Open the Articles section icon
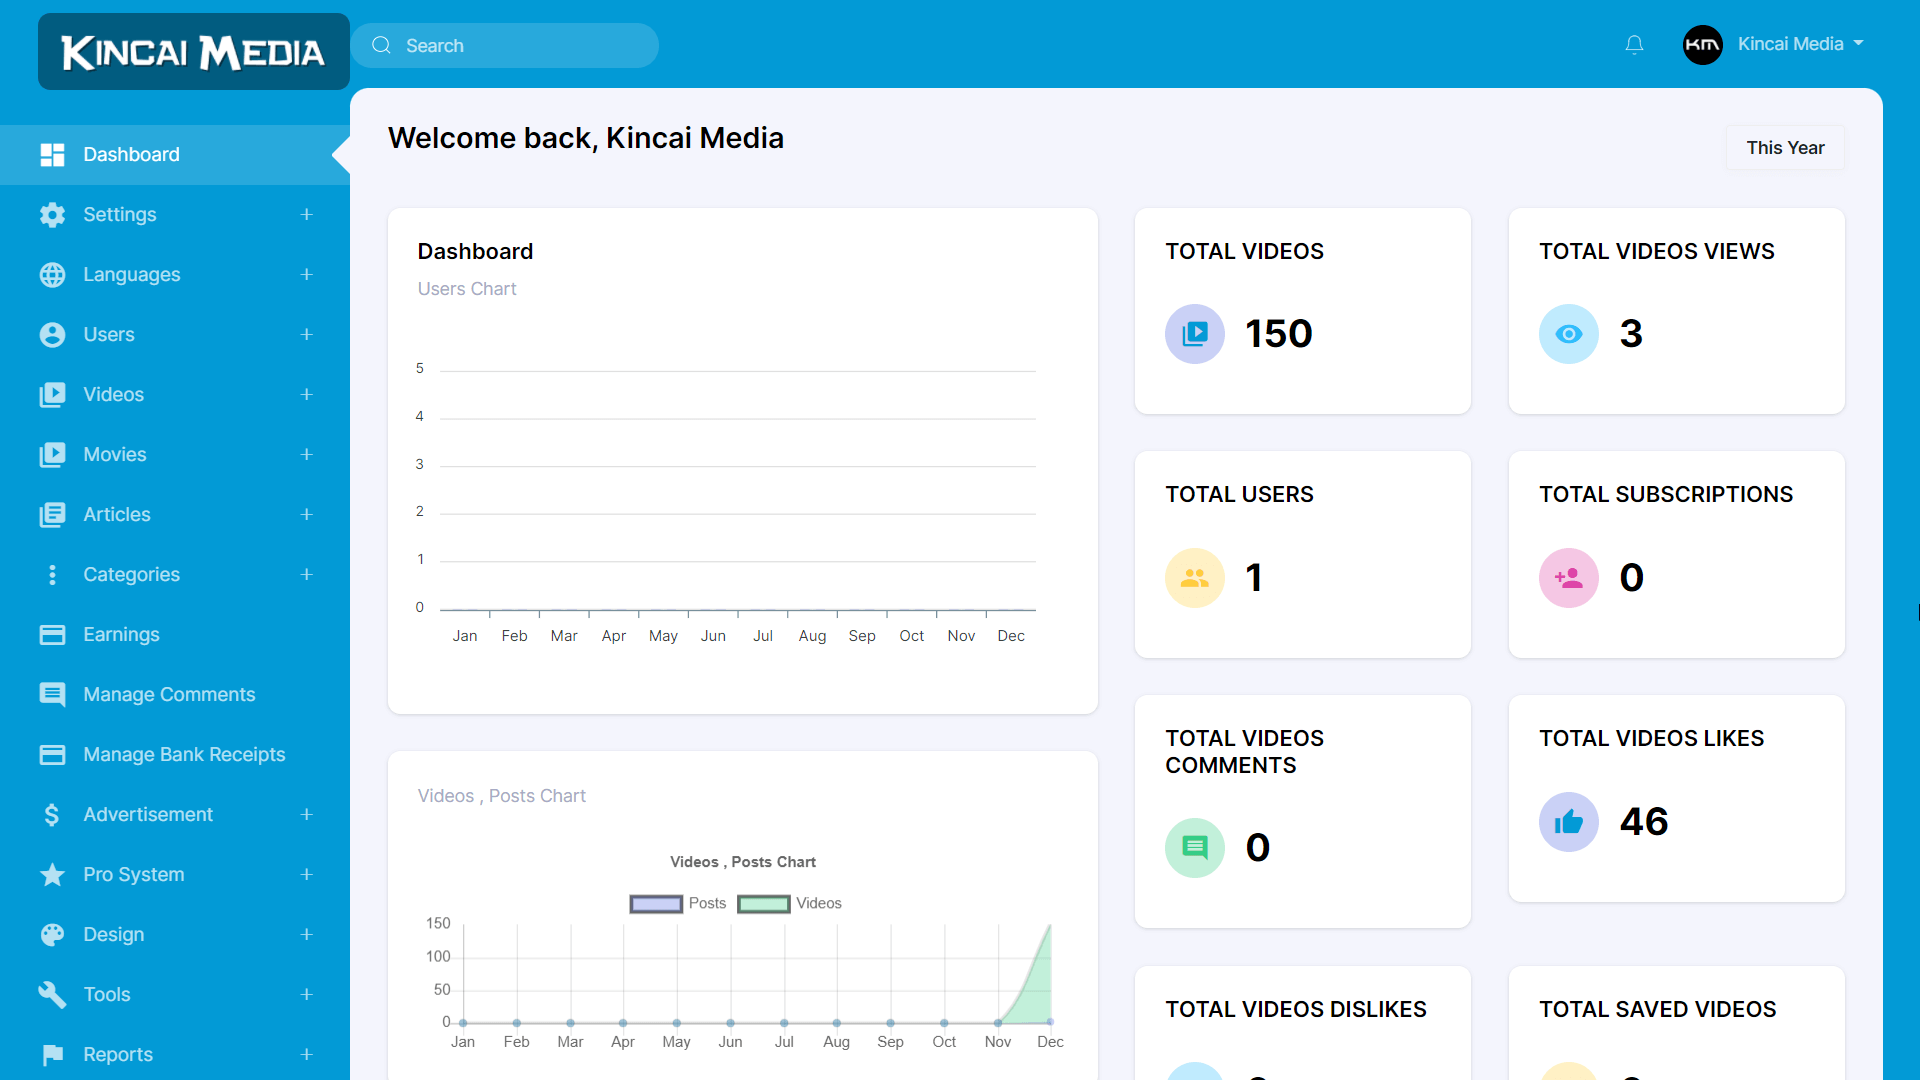 click(52, 514)
